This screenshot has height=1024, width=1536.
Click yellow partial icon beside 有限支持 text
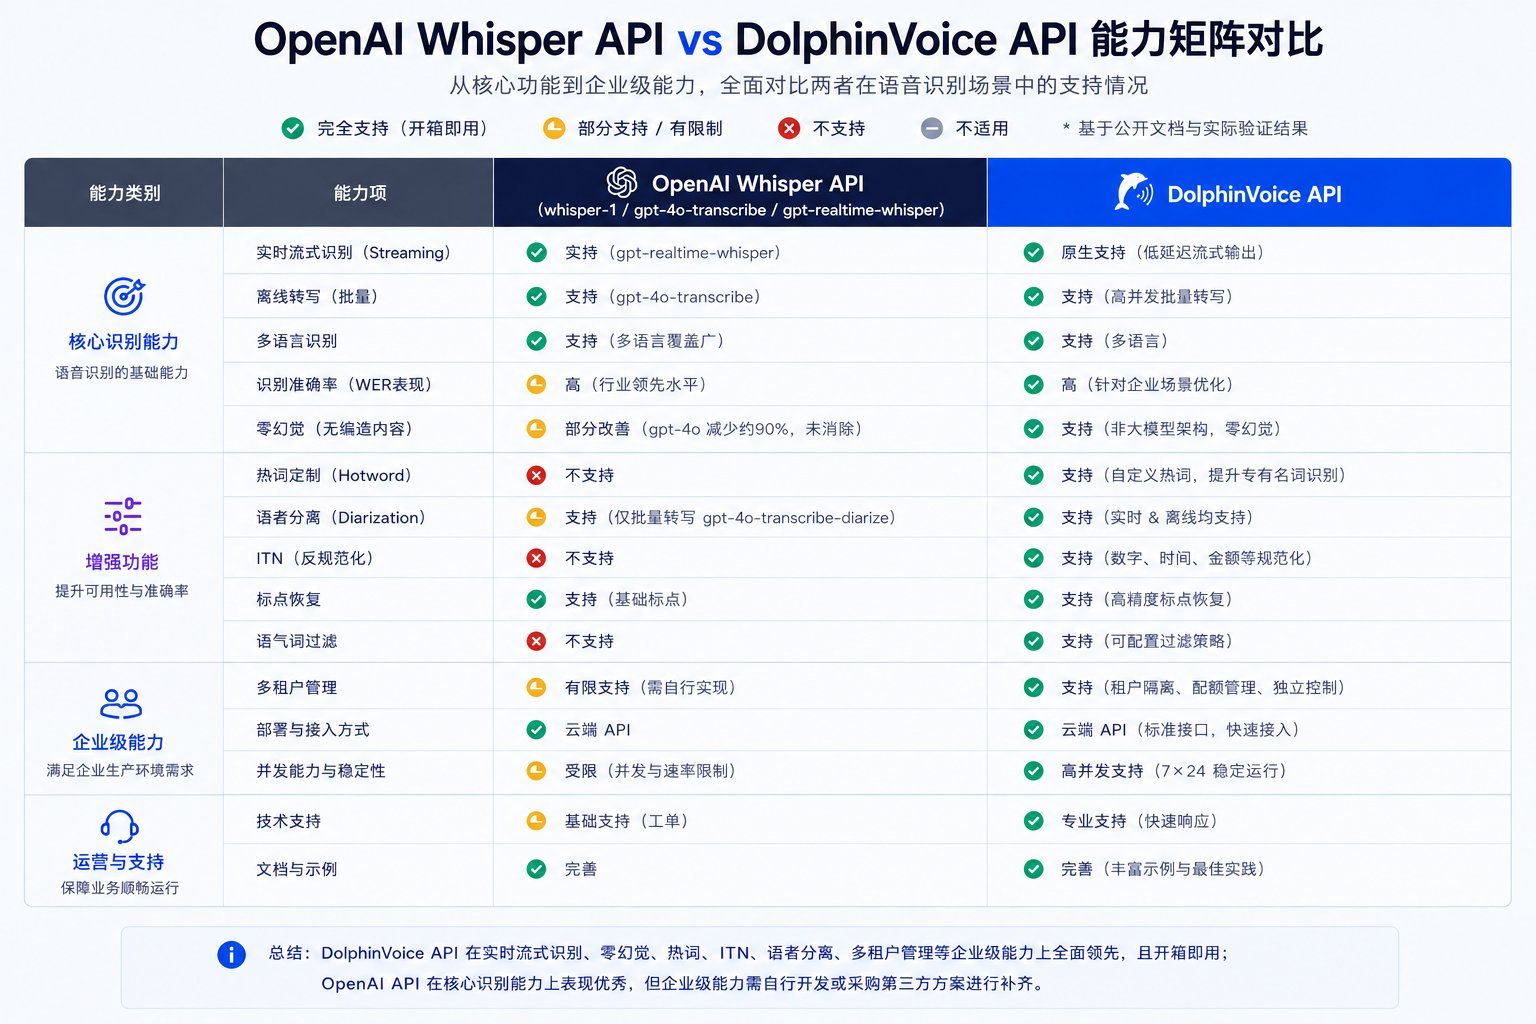click(536, 687)
